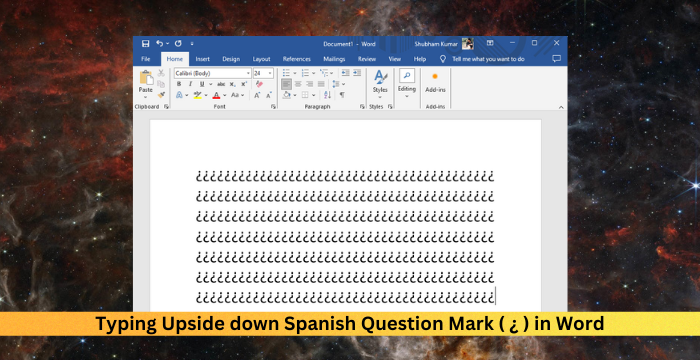The image size is (700, 360).
Task: Open the Paragraph dialog launcher
Action: (362, 107)
